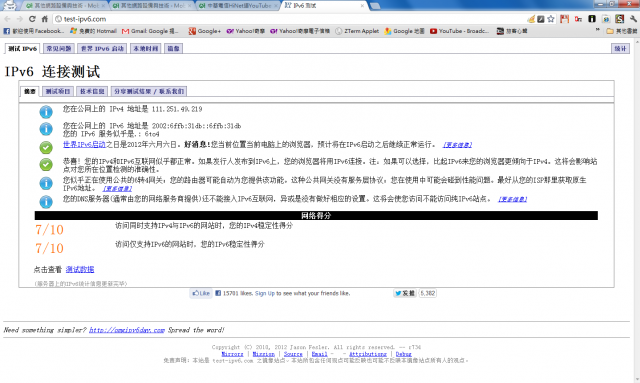Viewport: 640px width, 383px height.
Task: Open the 世界 IPv6 启动 tab
Action: tap(102, 49)
